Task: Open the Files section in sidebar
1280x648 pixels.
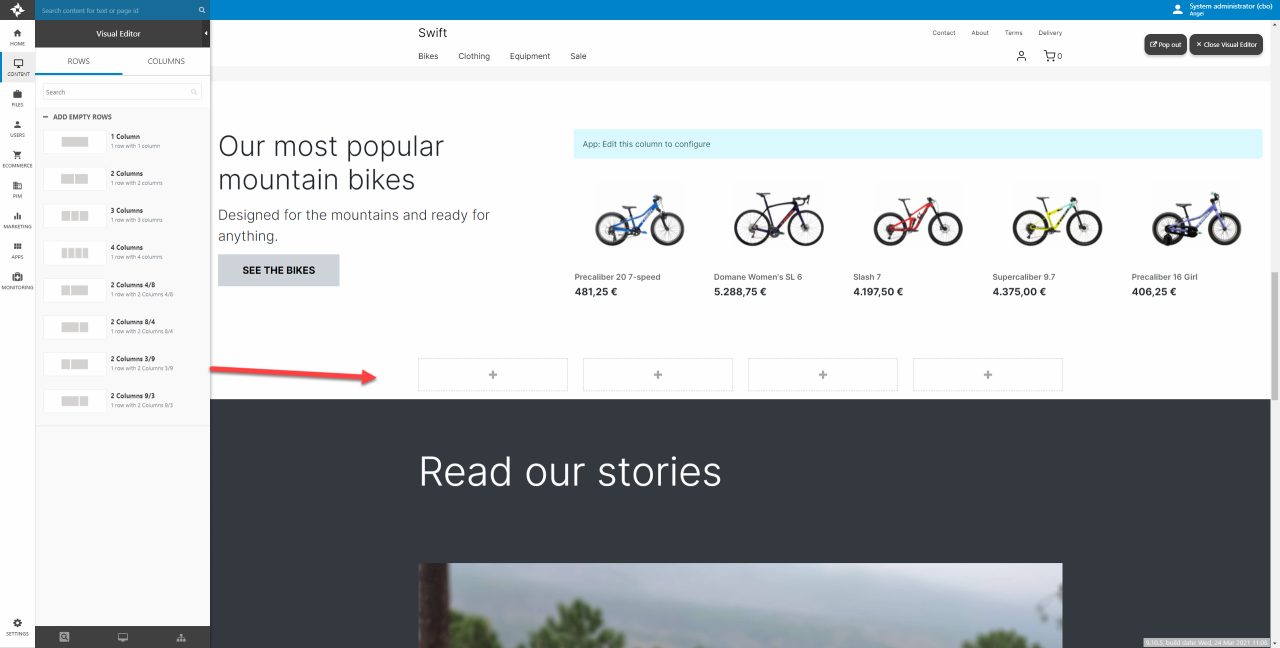Action: point(17,97)
